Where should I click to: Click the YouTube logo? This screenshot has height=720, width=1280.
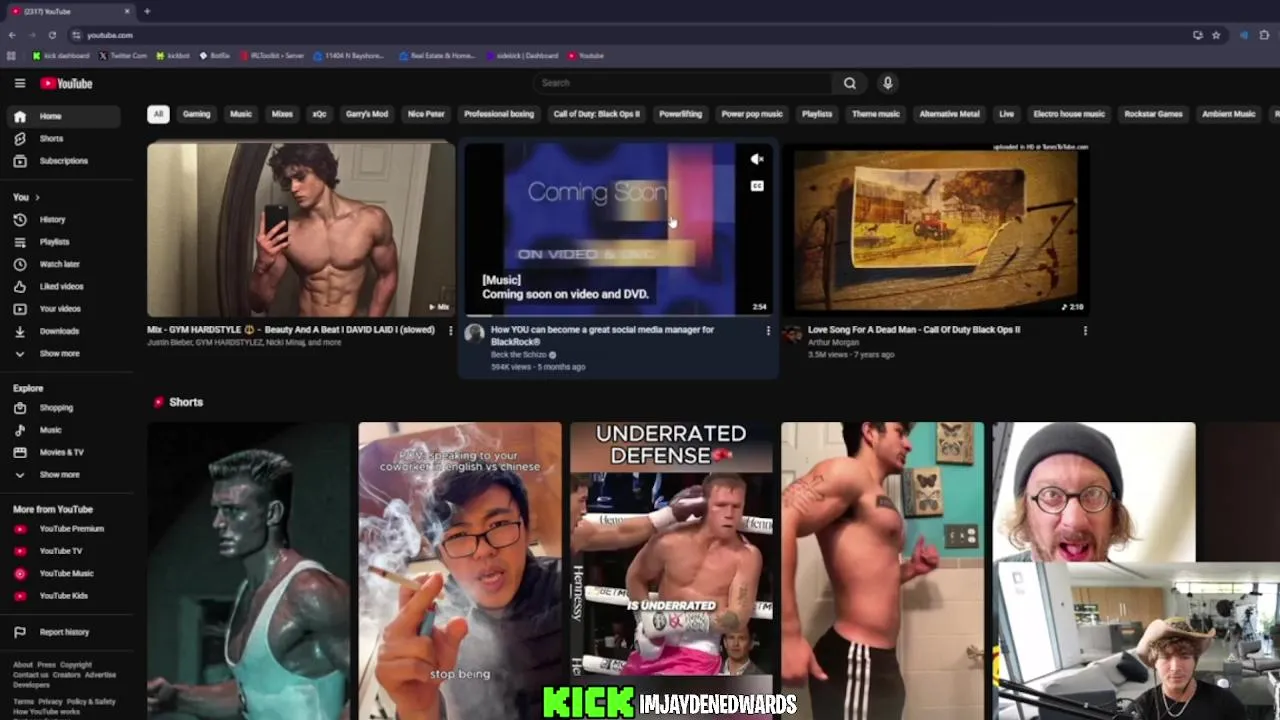coord(66,83)
